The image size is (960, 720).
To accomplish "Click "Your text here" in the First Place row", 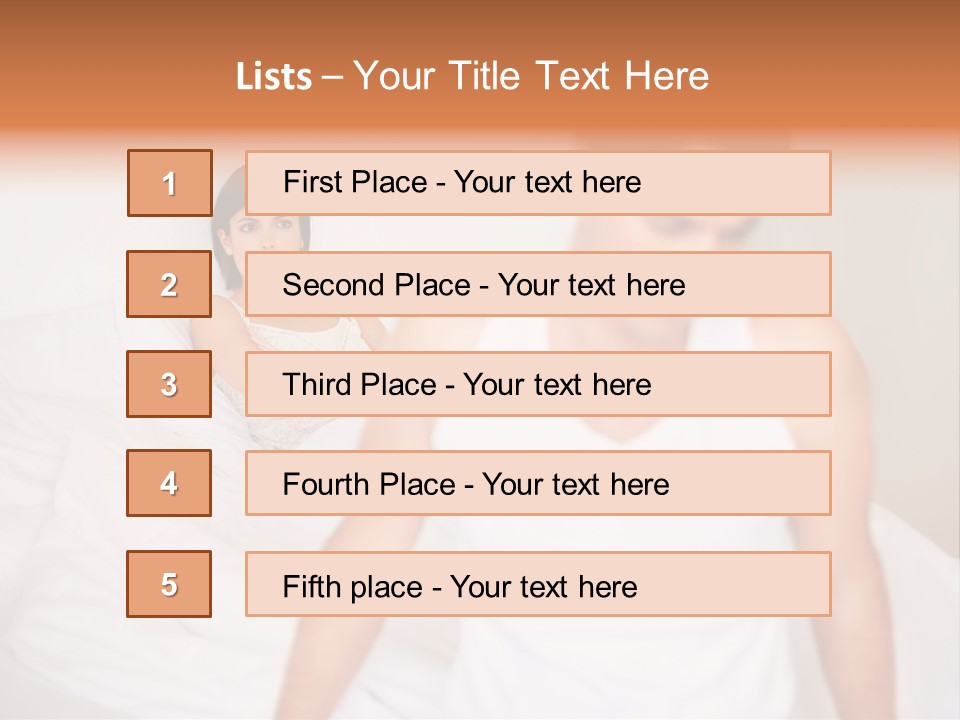I will click(547, 183).
